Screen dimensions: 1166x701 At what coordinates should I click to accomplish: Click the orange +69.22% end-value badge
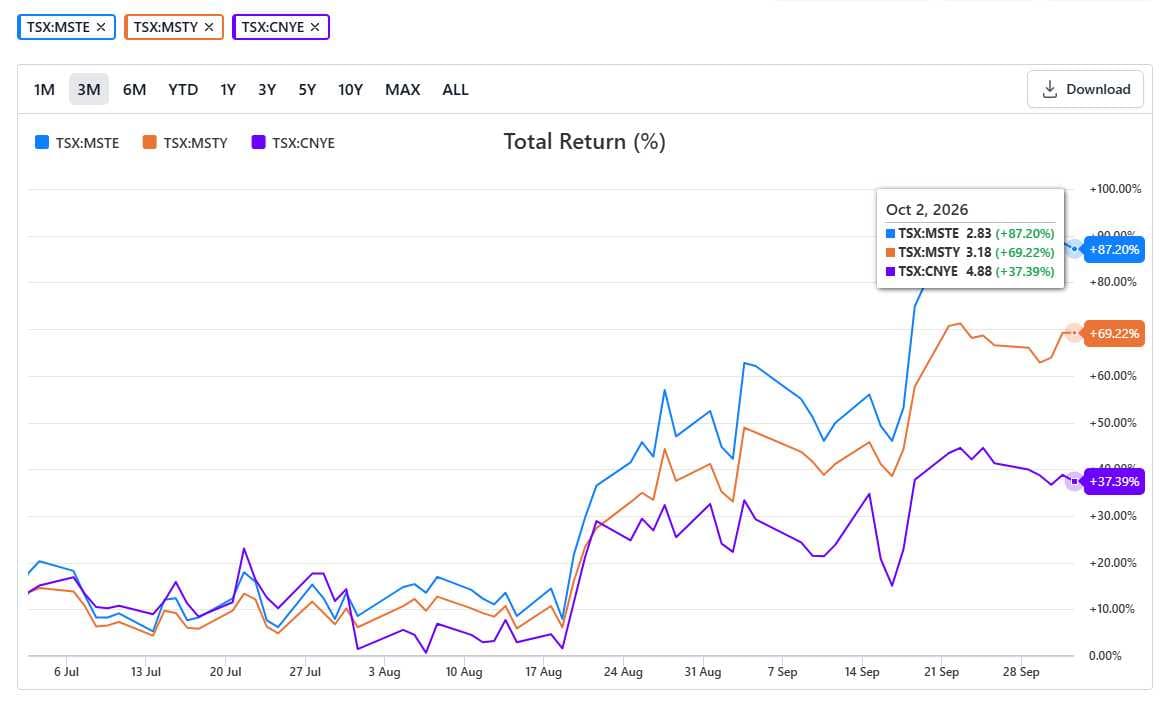tap(1114, 334)
